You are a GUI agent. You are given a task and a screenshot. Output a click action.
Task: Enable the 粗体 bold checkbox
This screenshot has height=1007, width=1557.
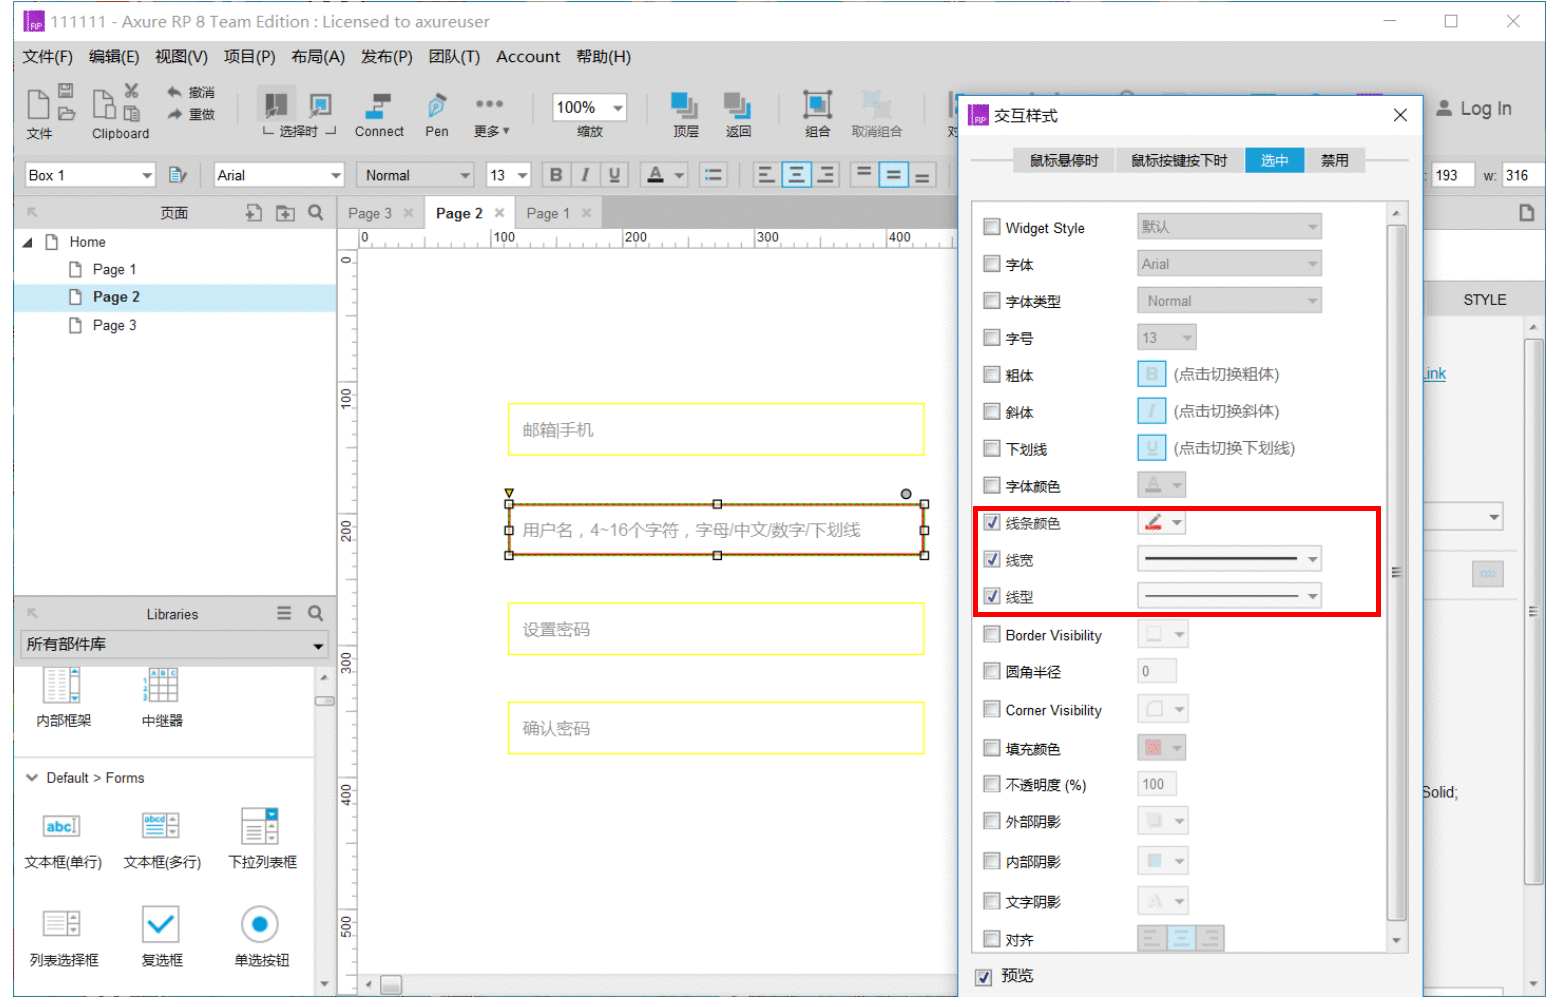click(x=992, y=375)
